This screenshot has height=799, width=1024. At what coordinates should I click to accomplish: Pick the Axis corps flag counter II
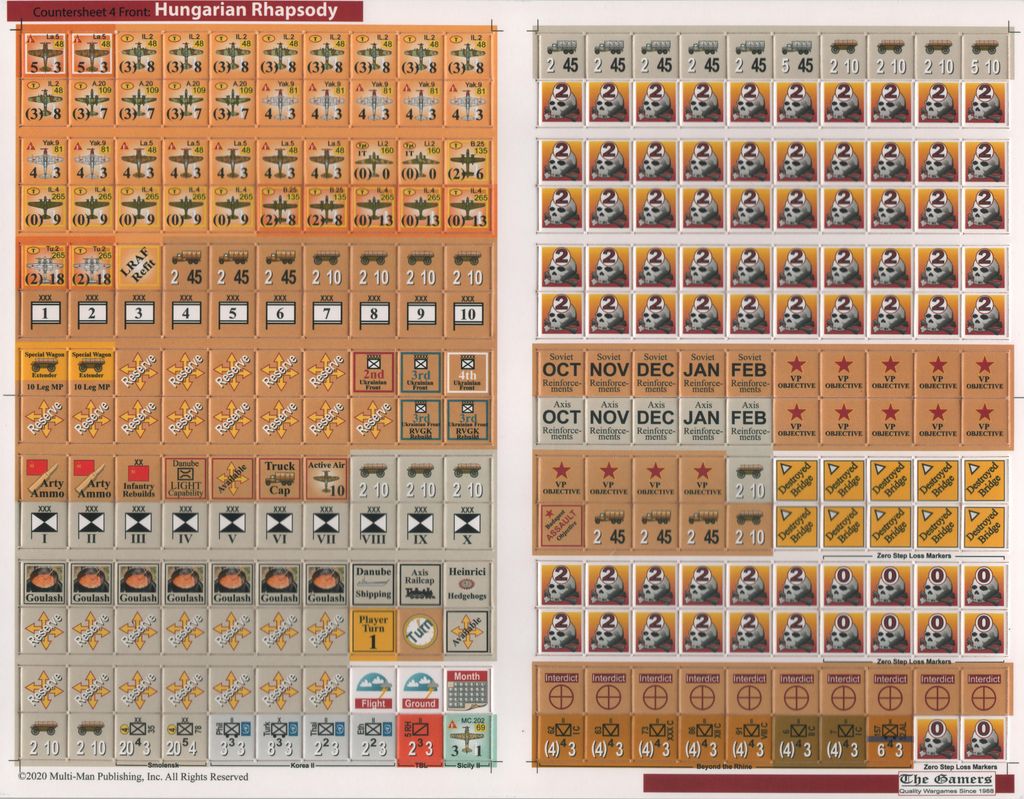(91, 525)
